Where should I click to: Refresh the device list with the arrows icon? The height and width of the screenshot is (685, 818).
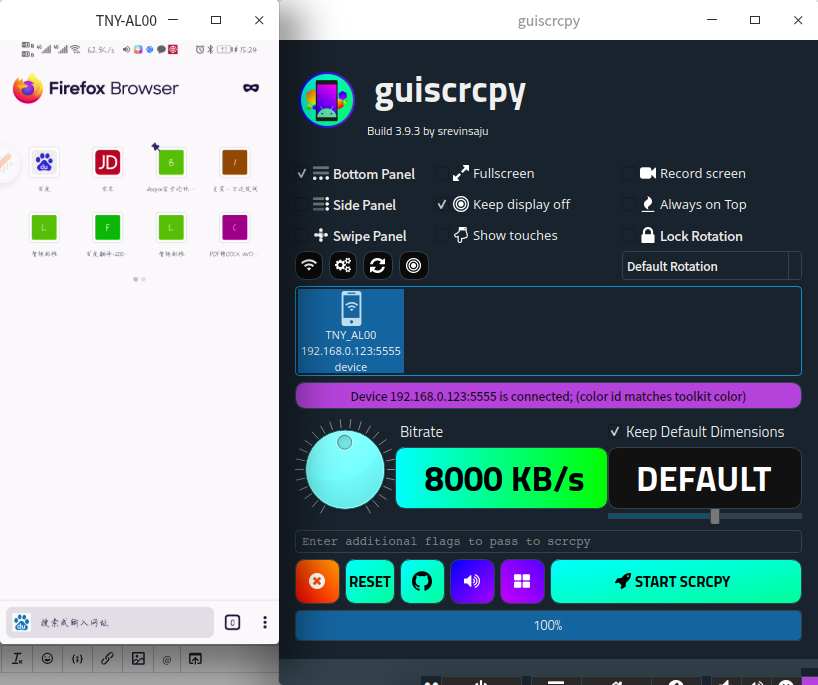(x=378, y=266)
